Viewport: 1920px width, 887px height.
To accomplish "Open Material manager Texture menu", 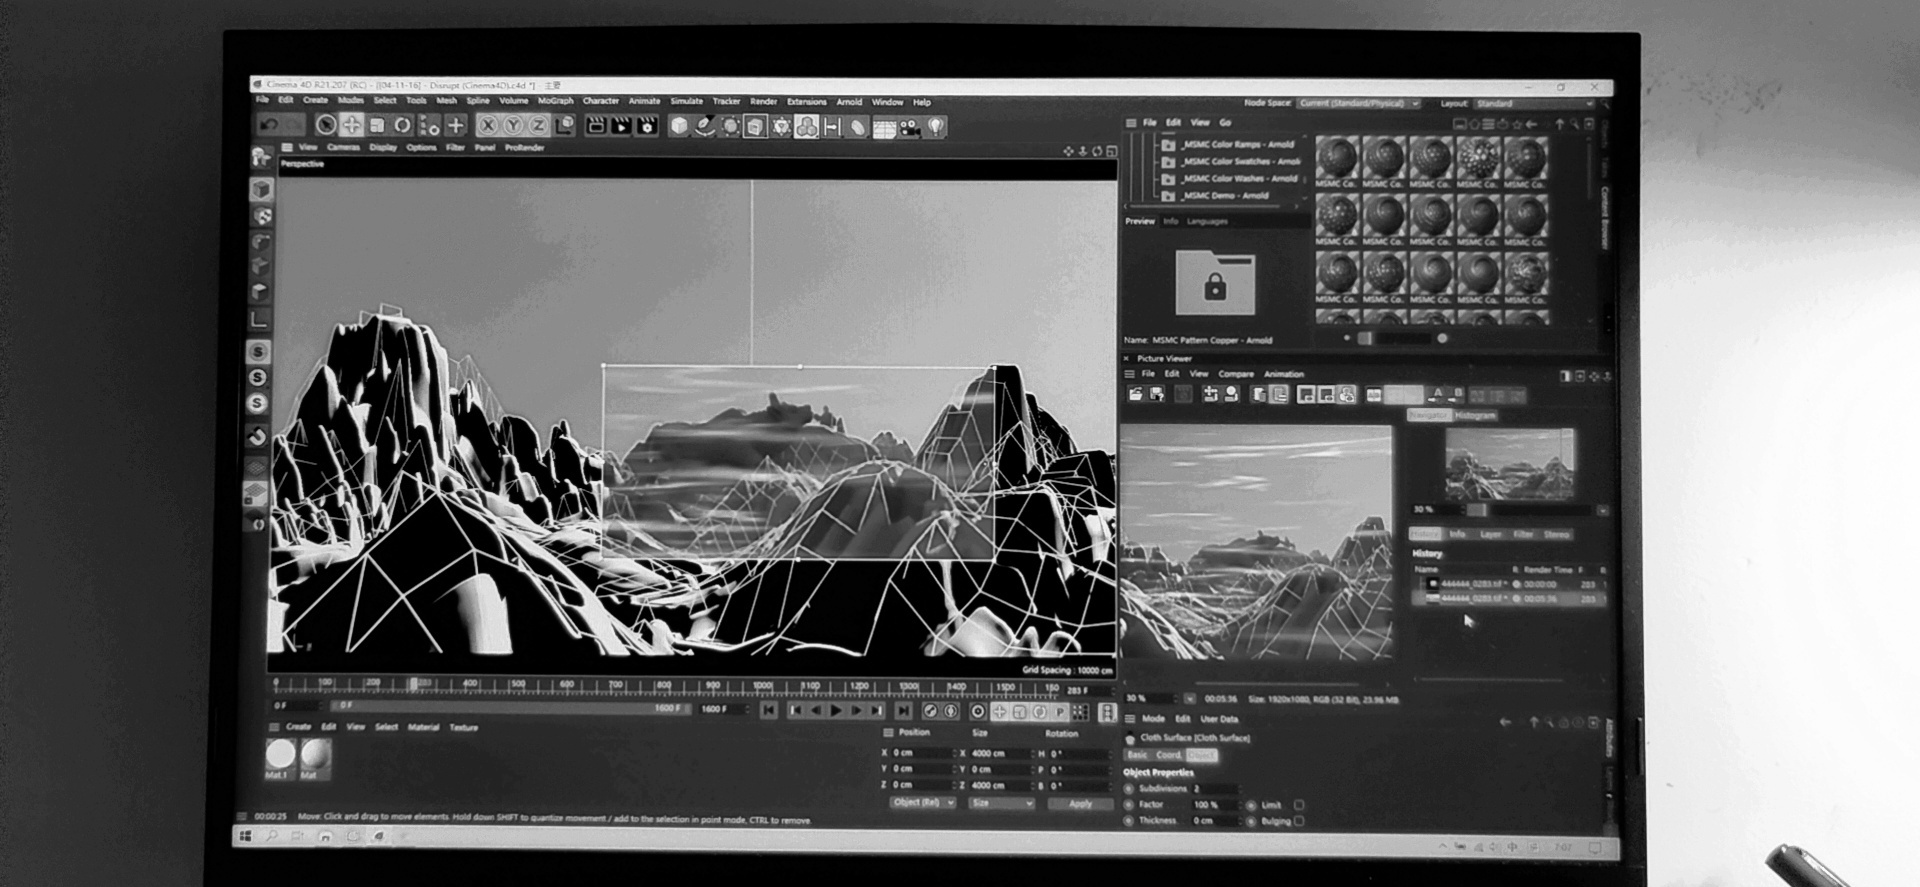I will pos(463,727).
